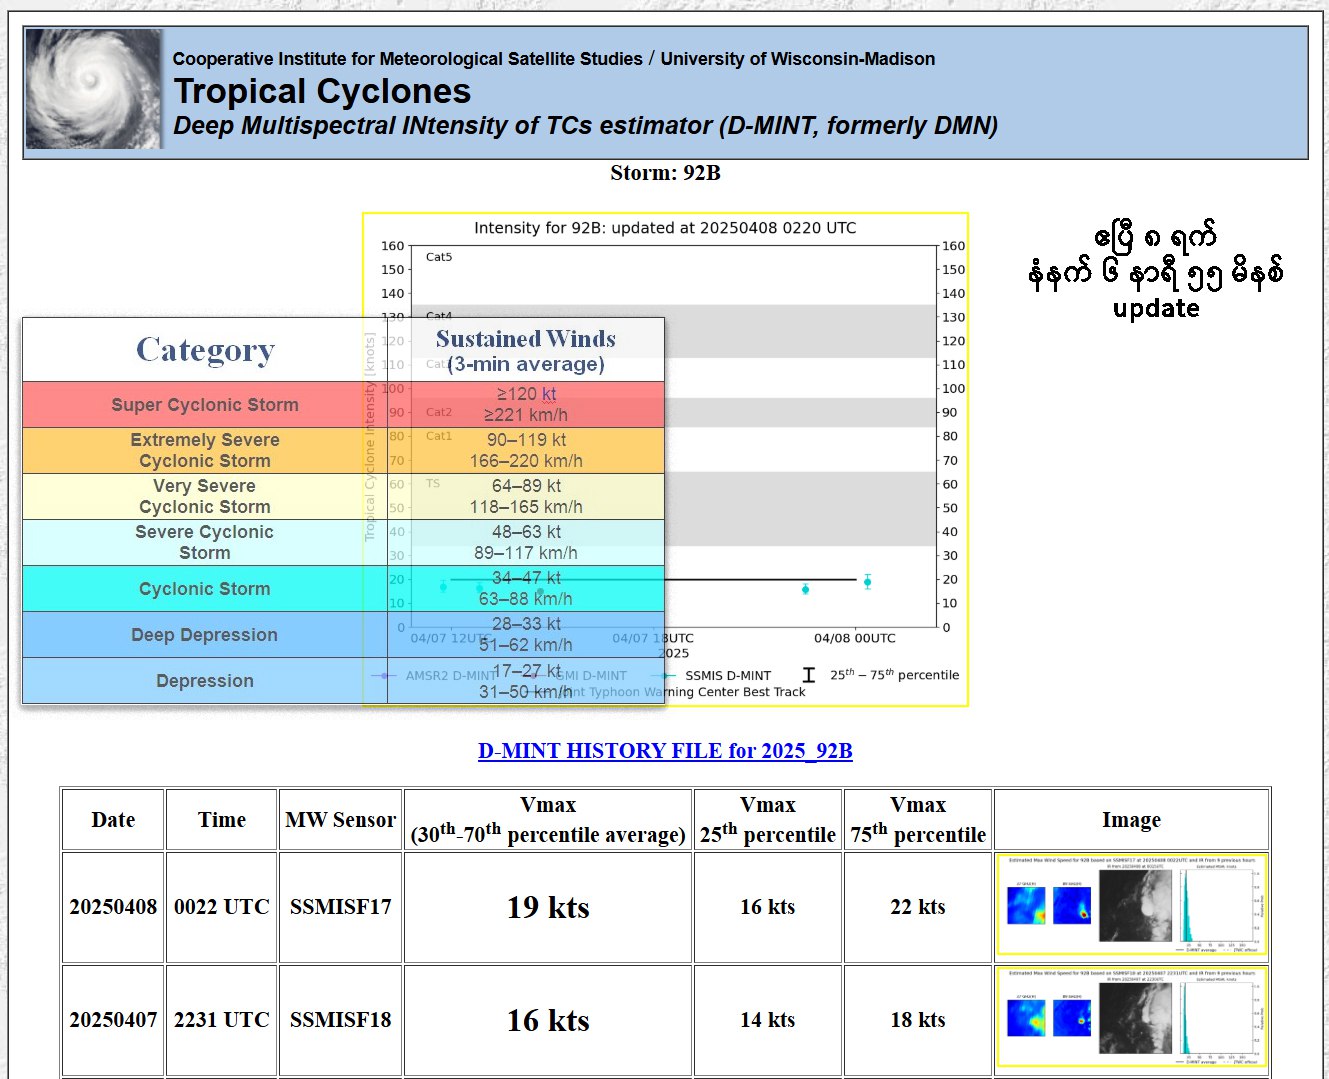Click the CIMSS University of Wisconsin-Madison header text
This screenshot has width=1329, height=1079.
coord(554,59)
